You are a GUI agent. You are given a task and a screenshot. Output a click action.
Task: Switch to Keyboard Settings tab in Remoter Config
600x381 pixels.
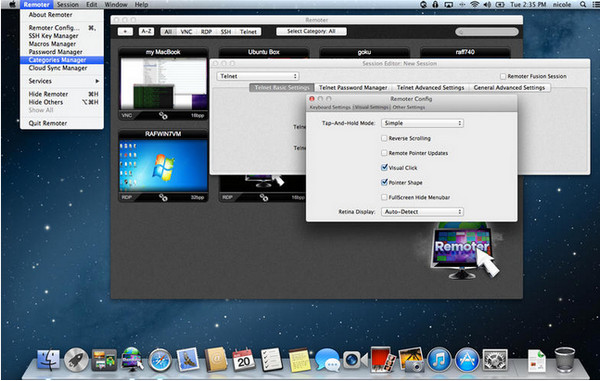point(330,107)
